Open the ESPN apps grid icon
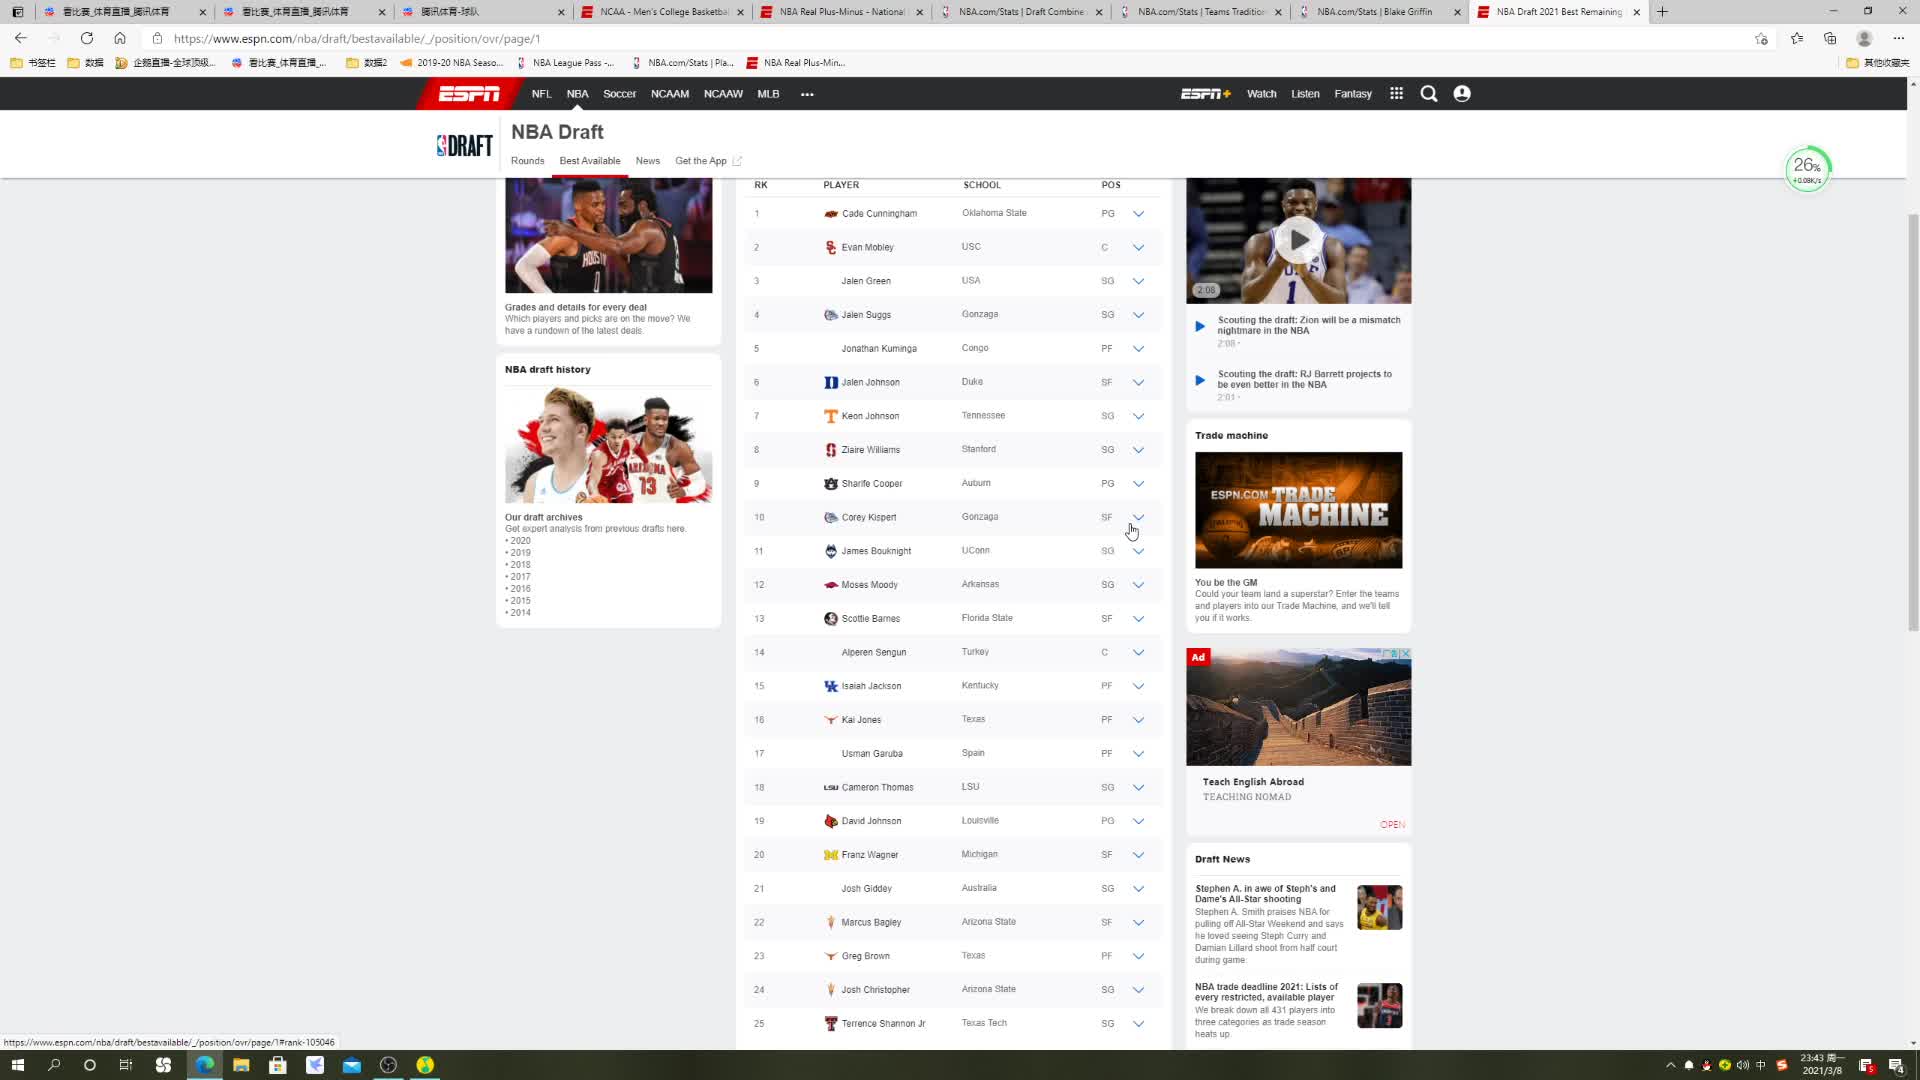Viewport: 1920px width, 1080px height. pyautogui.click(x=1396, y=94)
